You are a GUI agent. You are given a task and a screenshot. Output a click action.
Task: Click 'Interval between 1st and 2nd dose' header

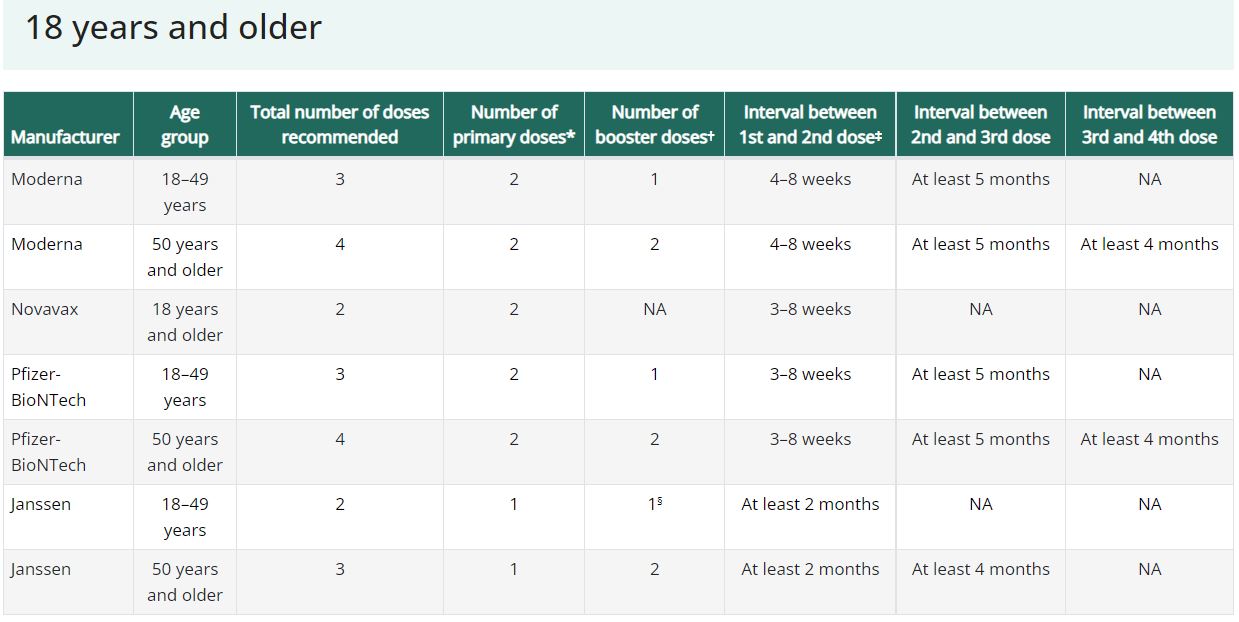[x=810, y=125]
